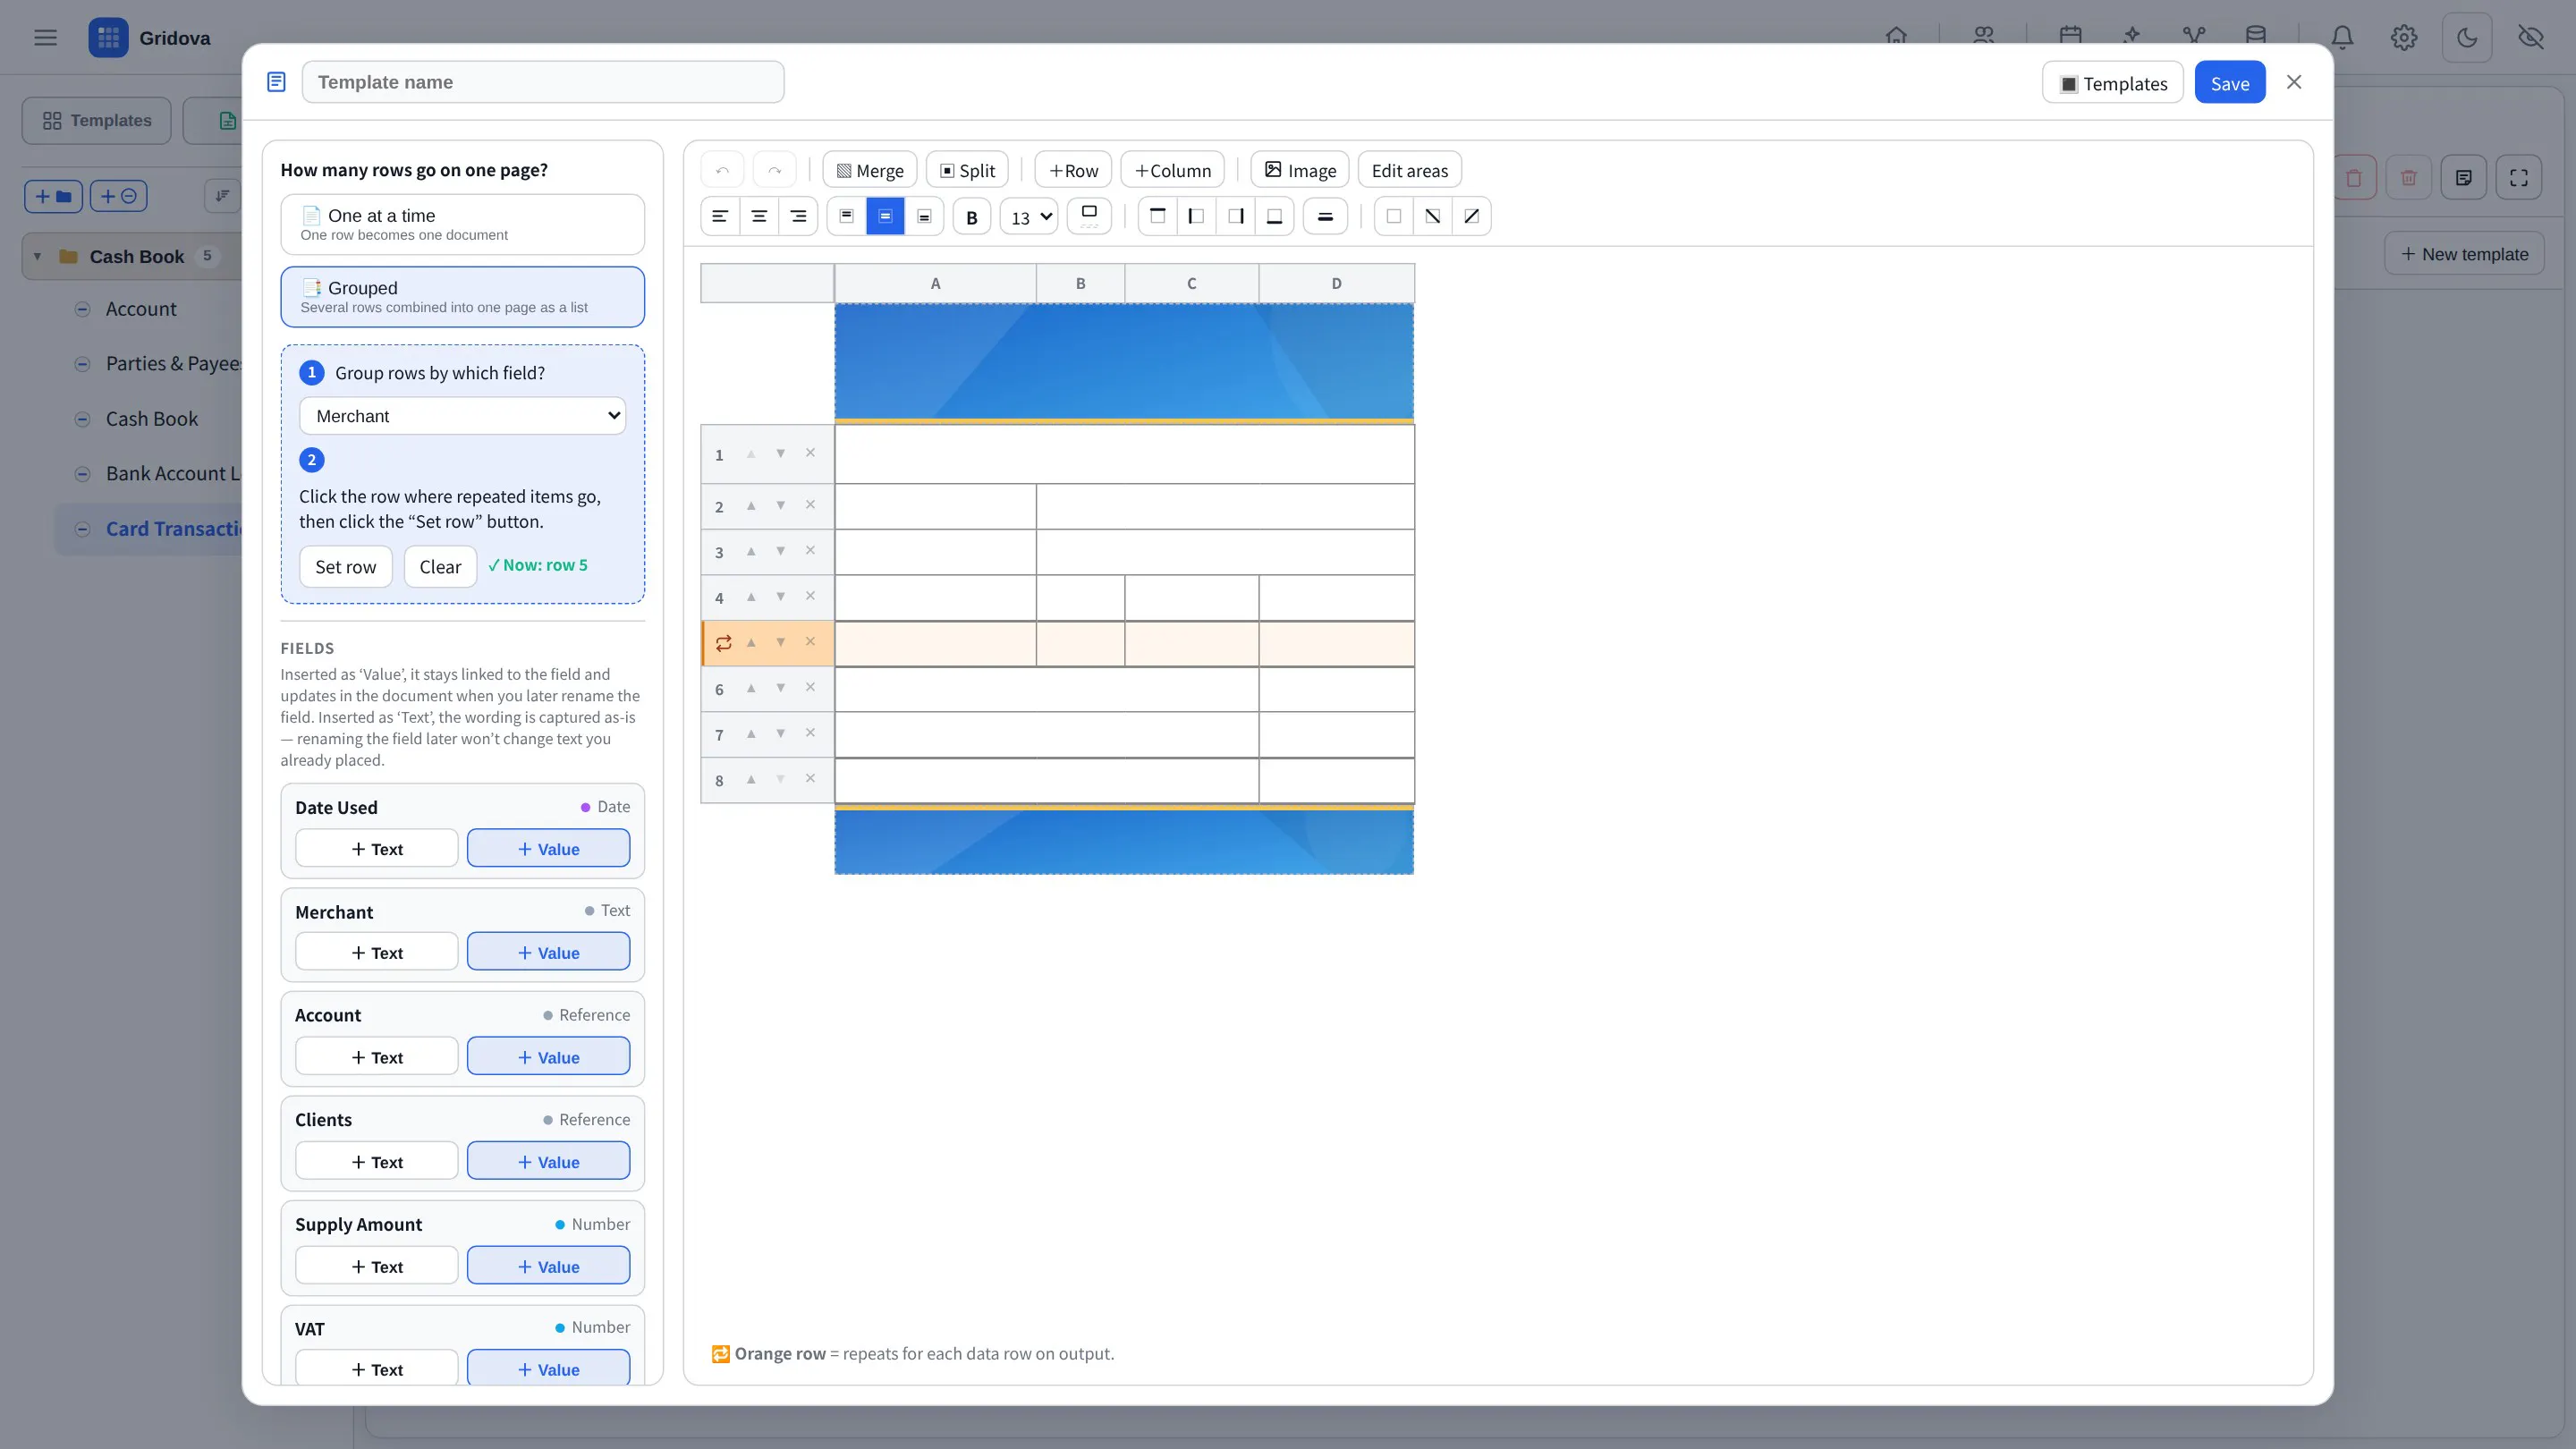This screenshot has width=2576, height=1449.
Task: Open the font size 13 dropdown
Action: [x=1029, y=217]
